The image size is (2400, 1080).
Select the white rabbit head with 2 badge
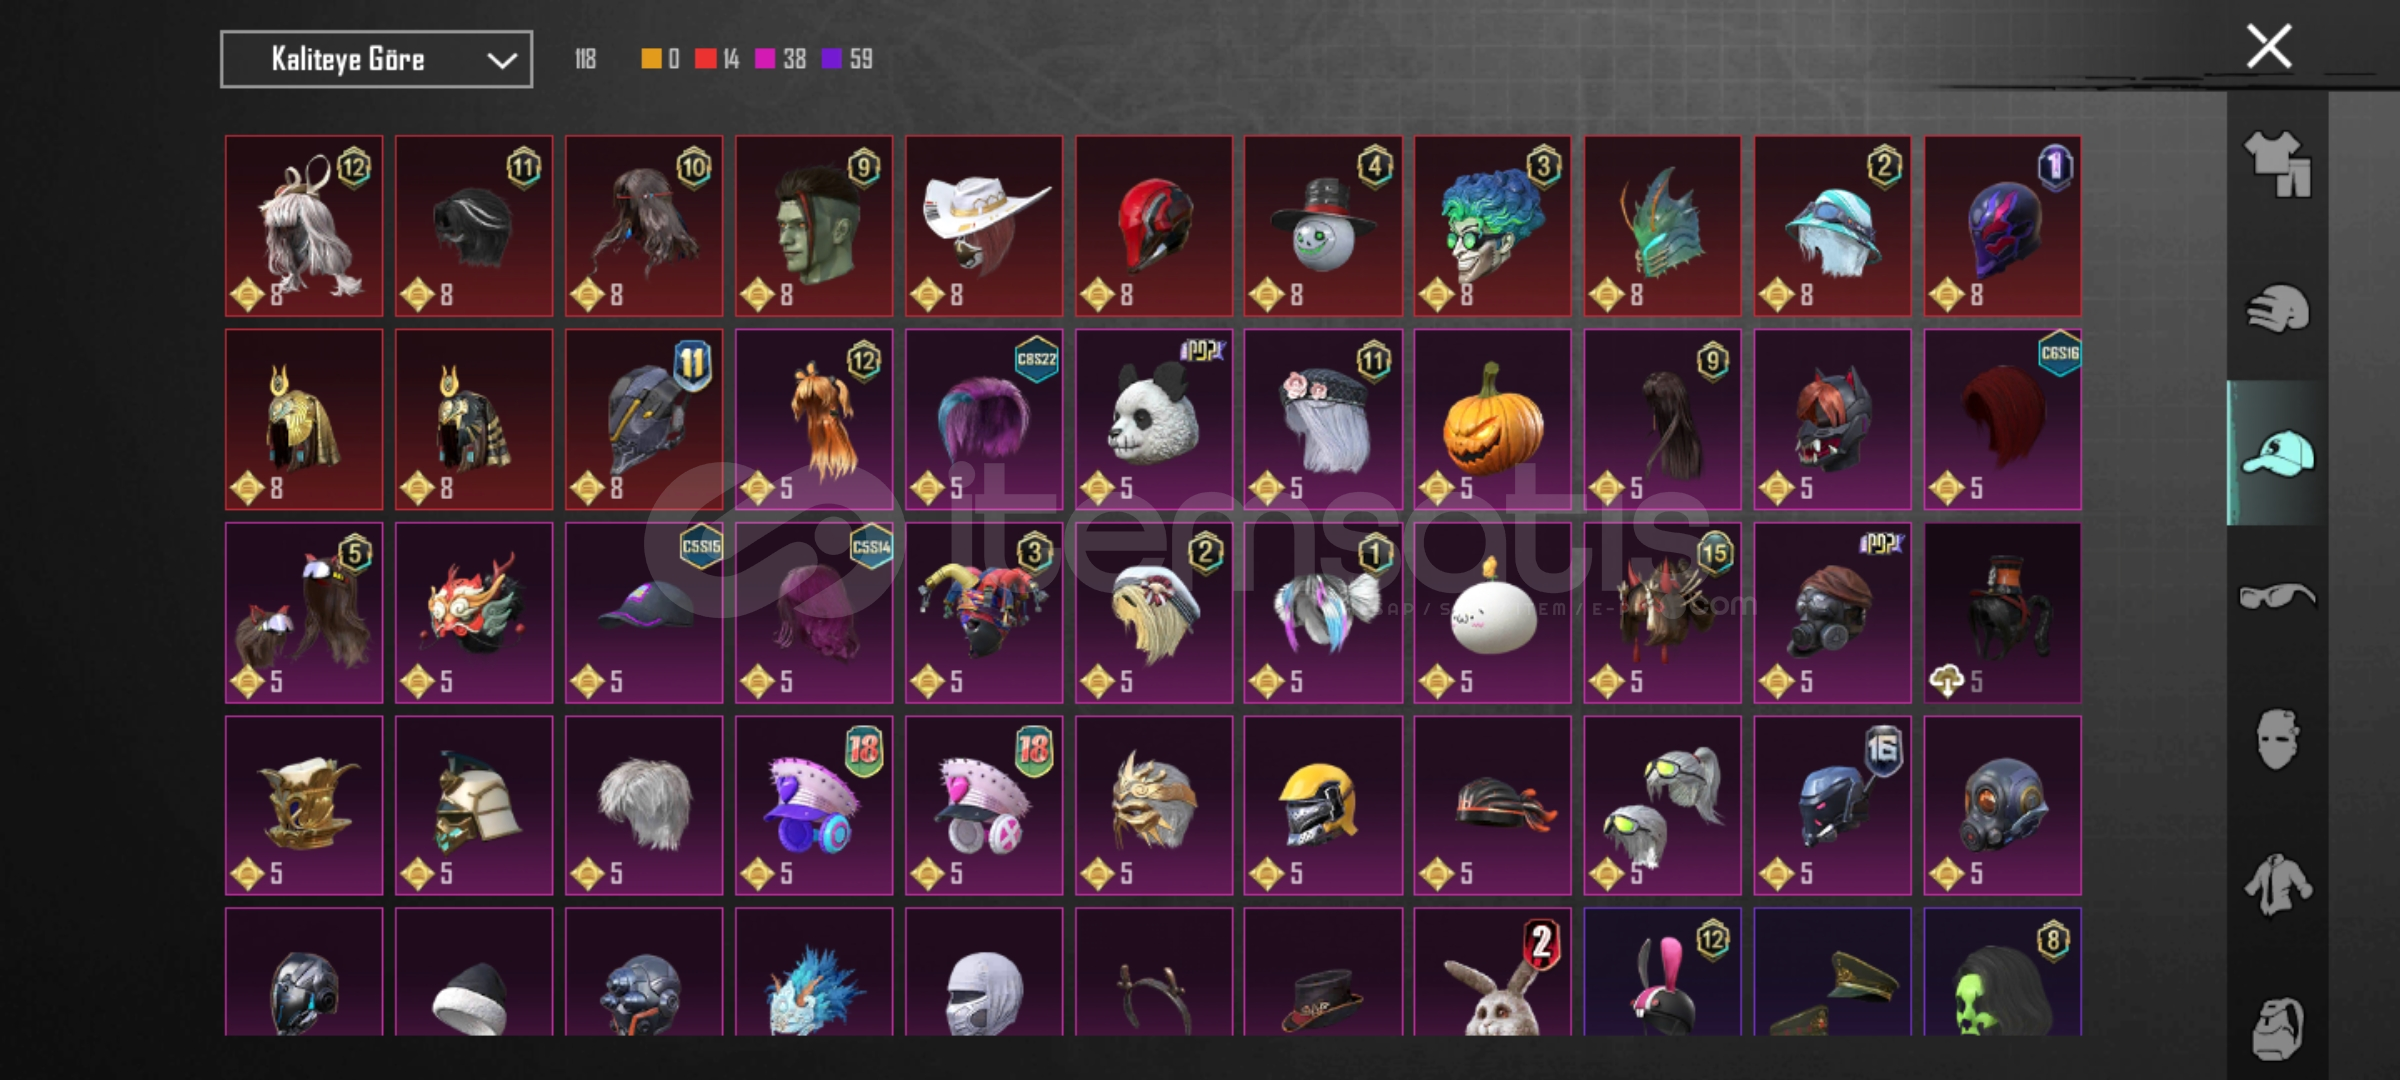[x=1492, y=972]
